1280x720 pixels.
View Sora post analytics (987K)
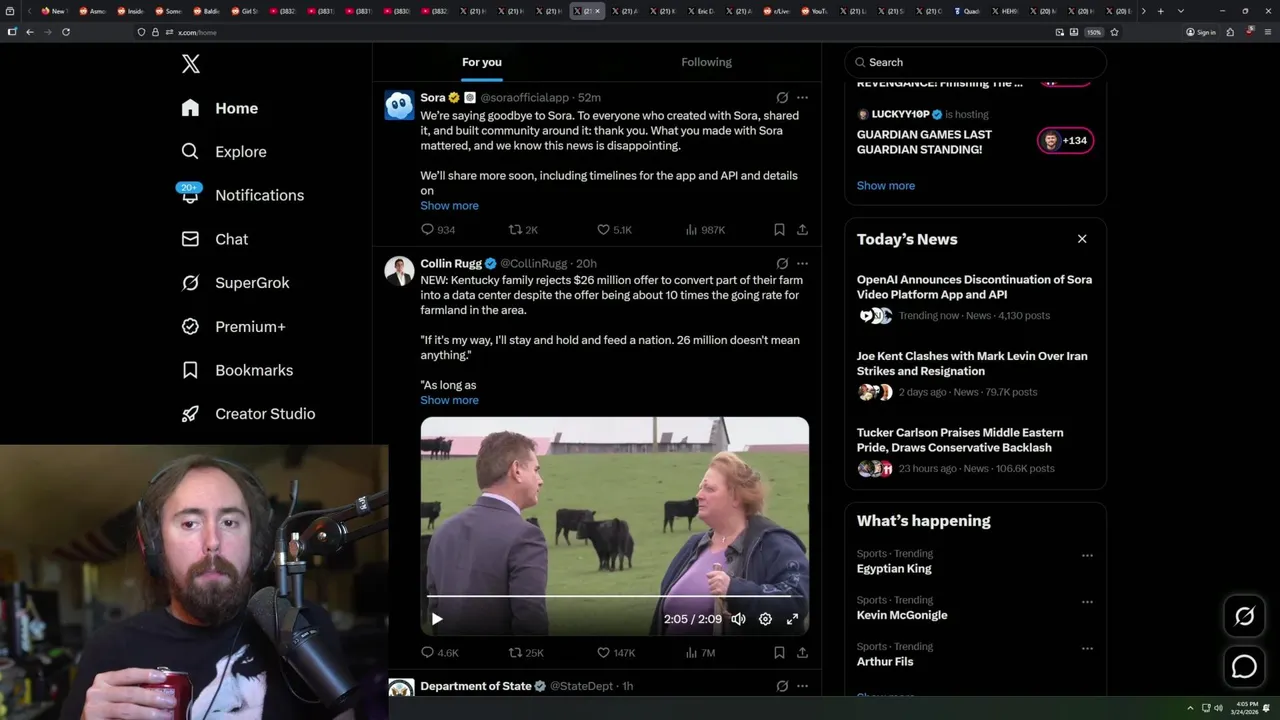point(705,230)
